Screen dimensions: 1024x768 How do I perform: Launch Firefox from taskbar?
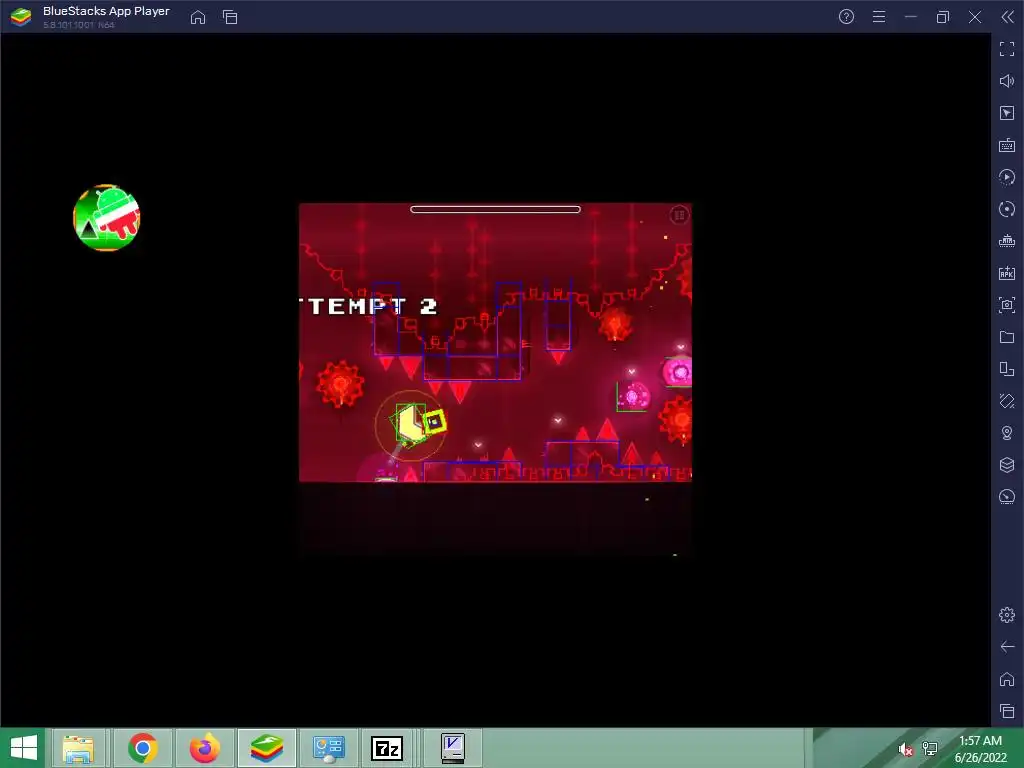(x=205, y=748)
